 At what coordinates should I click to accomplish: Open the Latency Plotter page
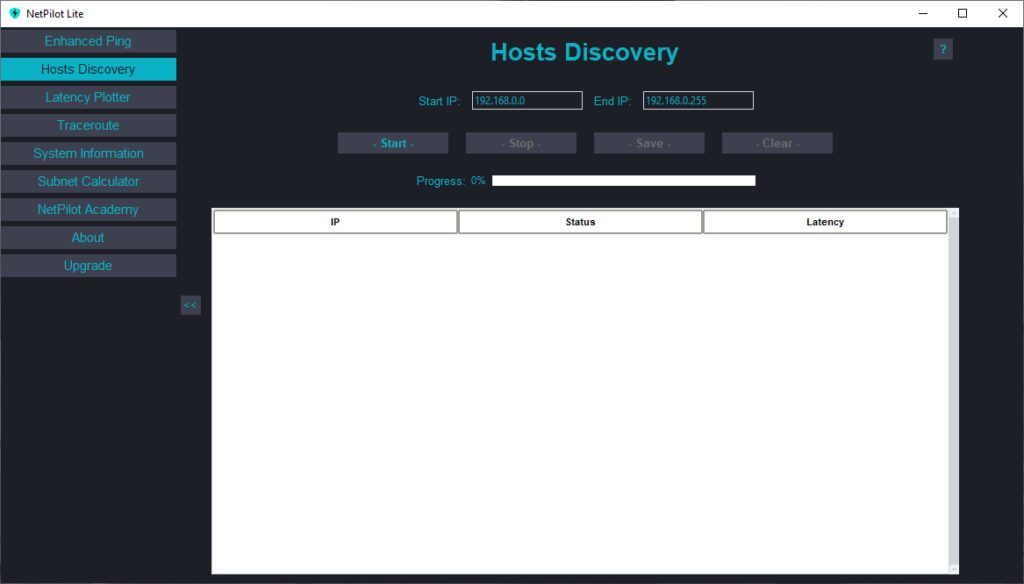[88, 97]
